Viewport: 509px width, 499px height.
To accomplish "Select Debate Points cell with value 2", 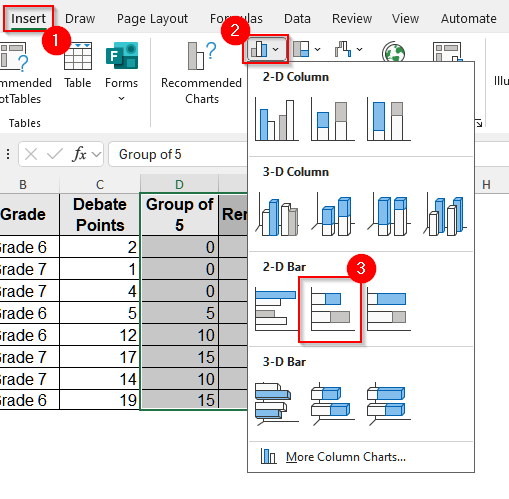I will coord(100,247).
